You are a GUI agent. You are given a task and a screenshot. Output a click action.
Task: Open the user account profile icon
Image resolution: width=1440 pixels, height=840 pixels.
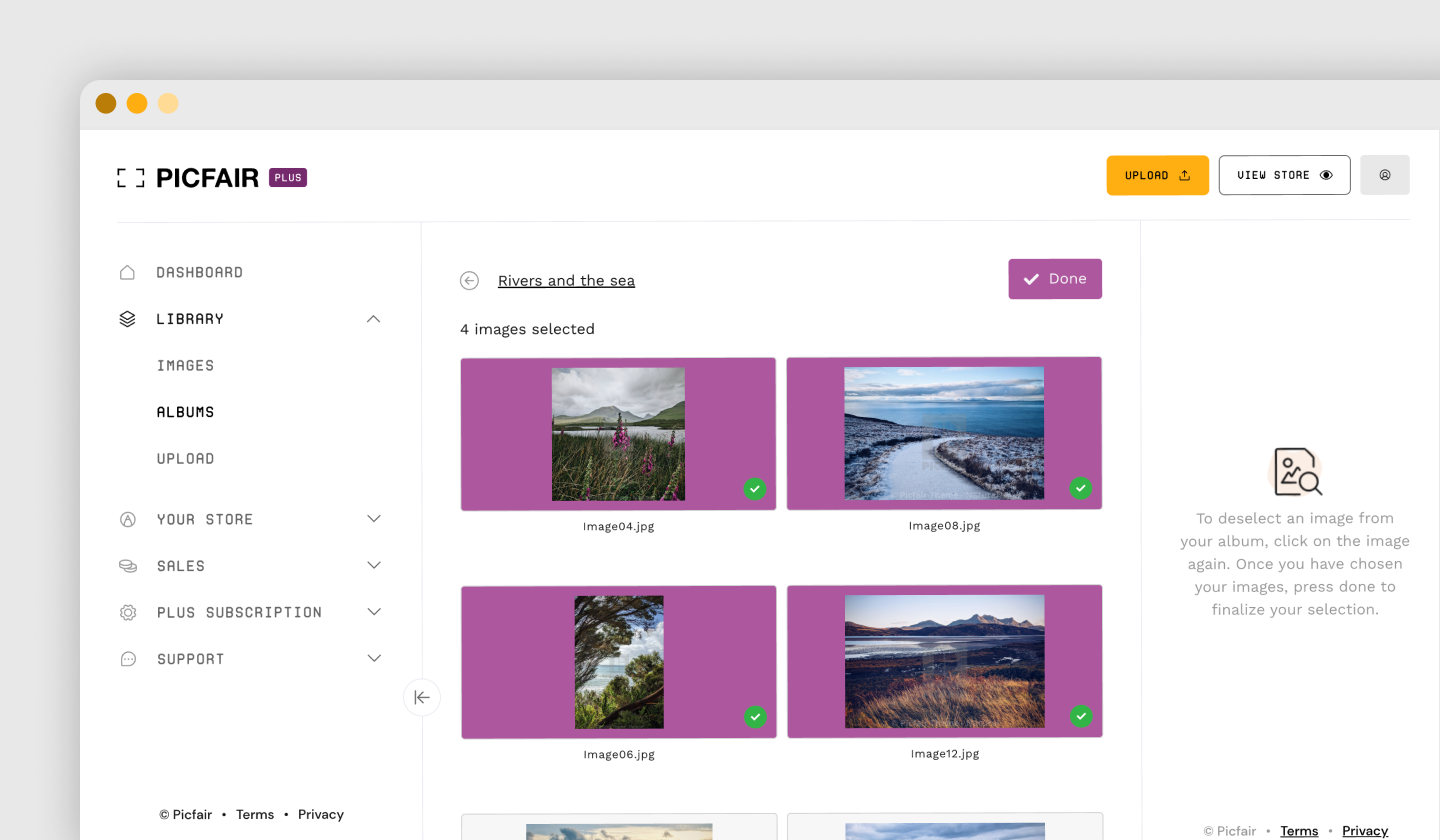coord(1385,175)
